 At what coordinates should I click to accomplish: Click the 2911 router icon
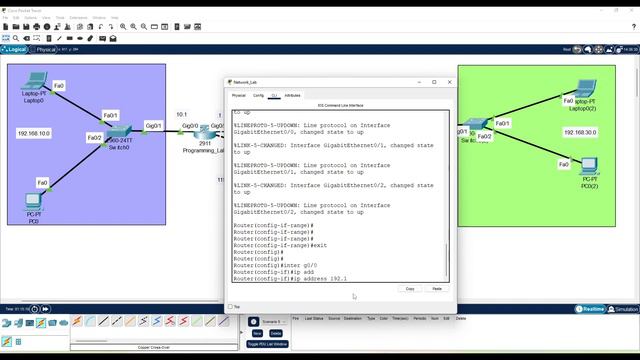204,132
